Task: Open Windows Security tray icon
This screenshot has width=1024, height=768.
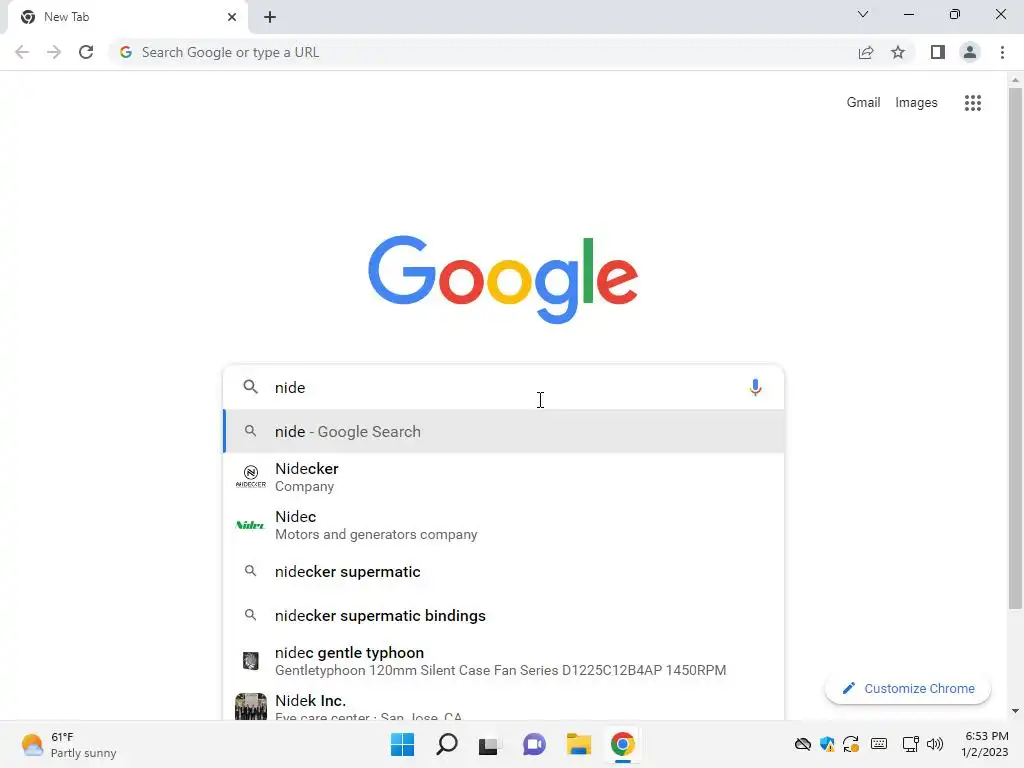Action: click(827, 744)
